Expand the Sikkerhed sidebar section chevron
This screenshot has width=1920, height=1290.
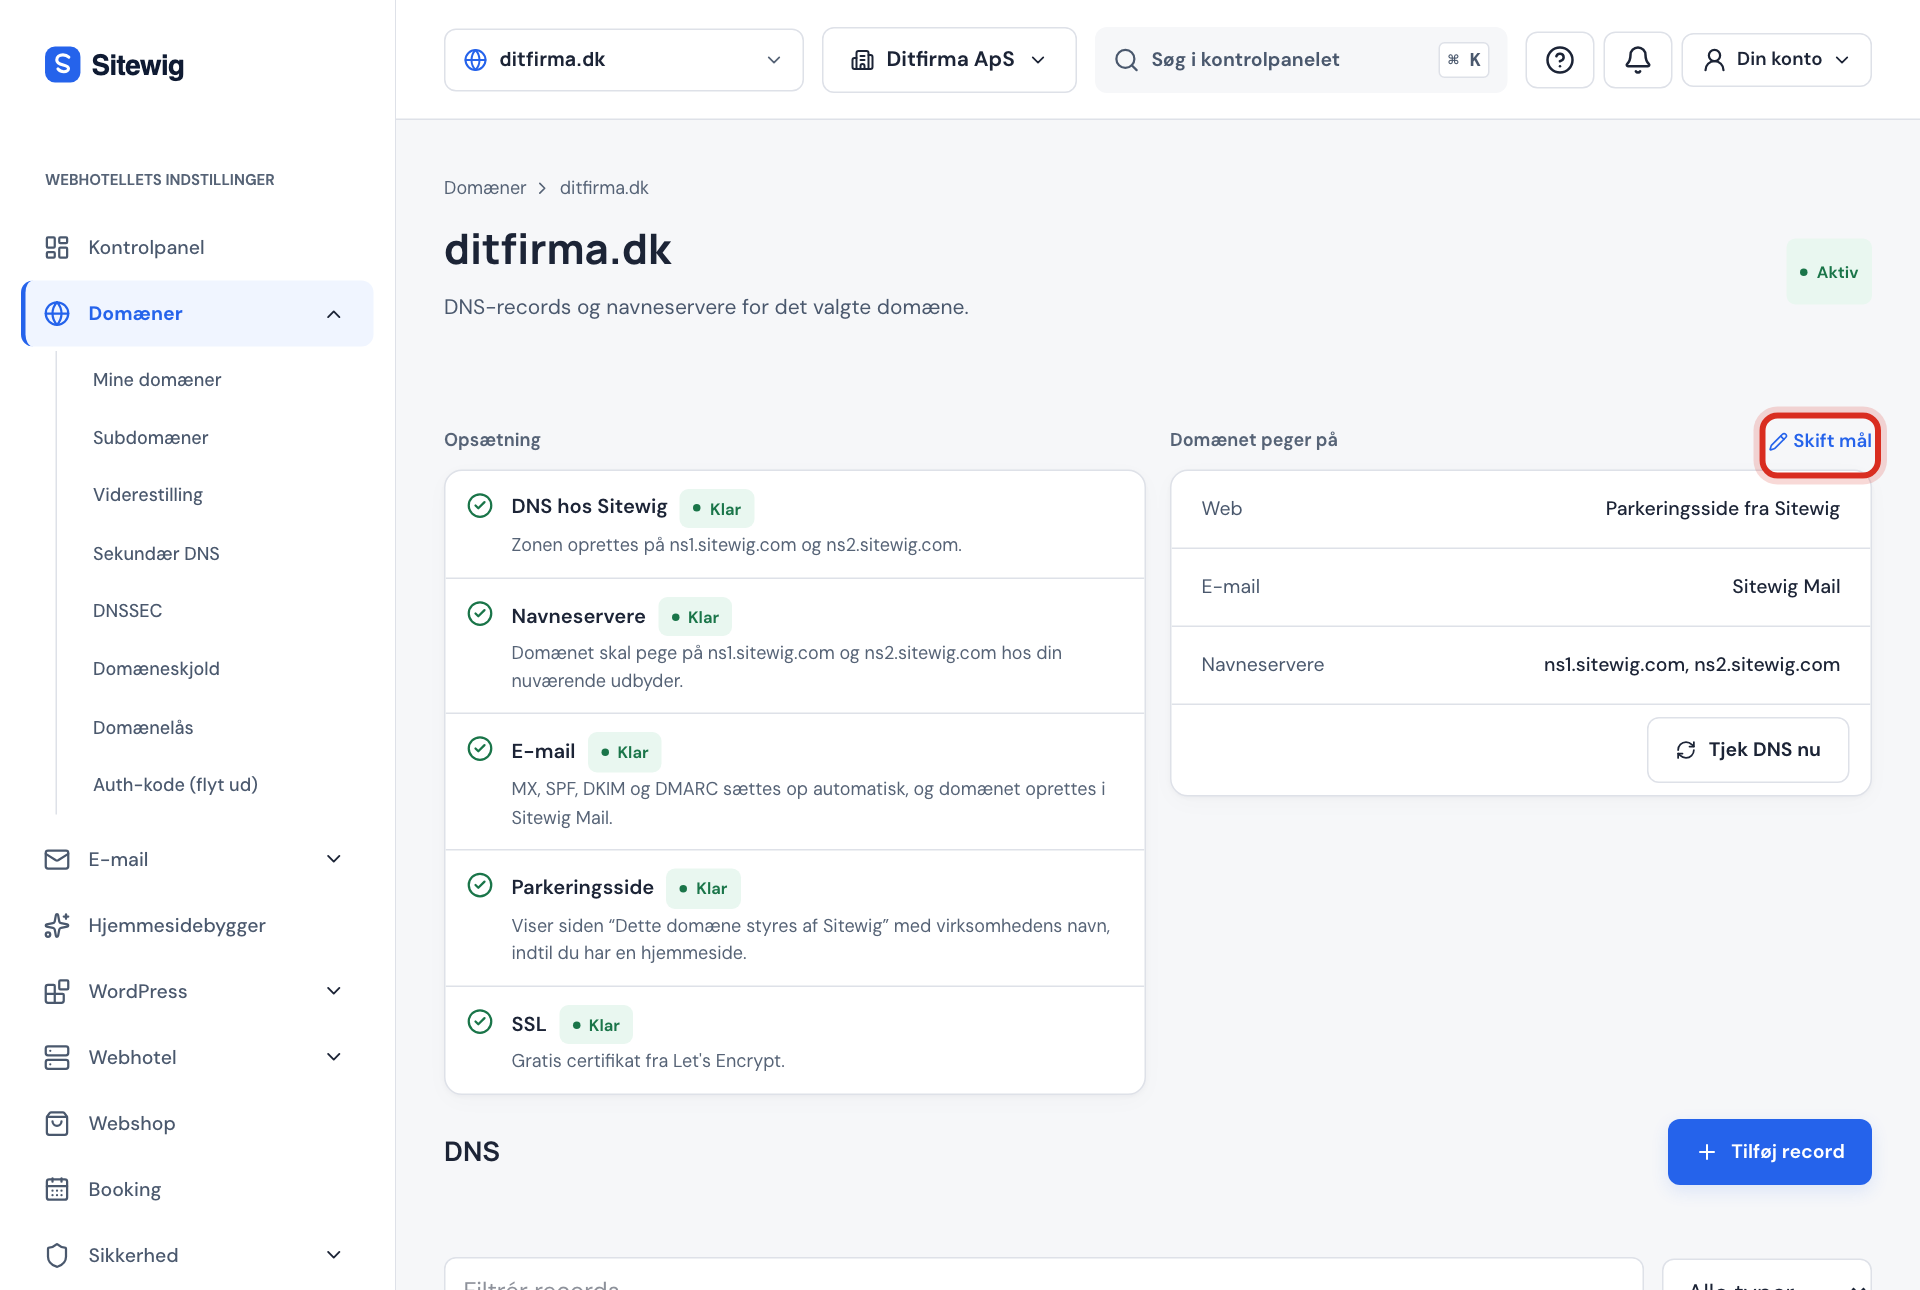(x=334, y=1255)
